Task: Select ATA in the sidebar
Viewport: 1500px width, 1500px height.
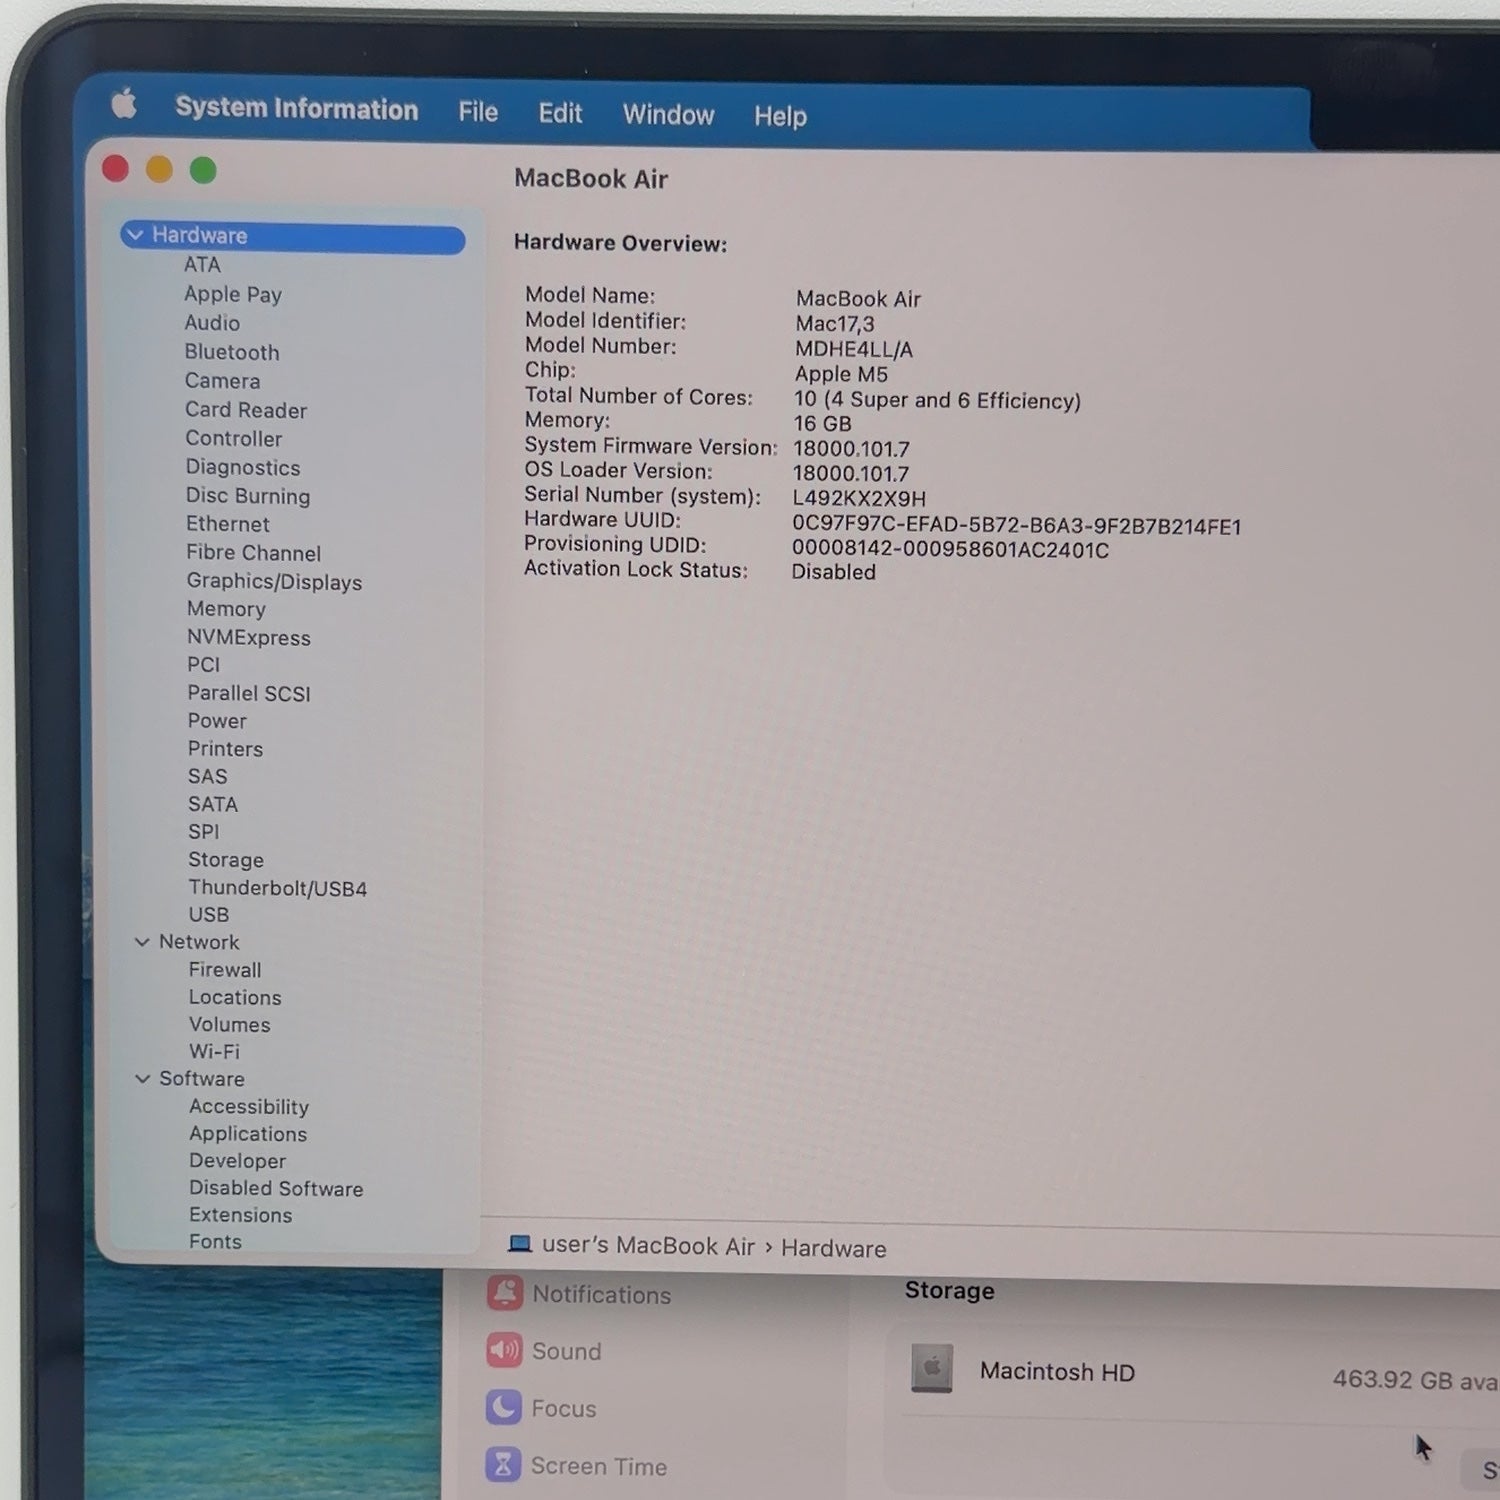Action: (x=202, y=265)
